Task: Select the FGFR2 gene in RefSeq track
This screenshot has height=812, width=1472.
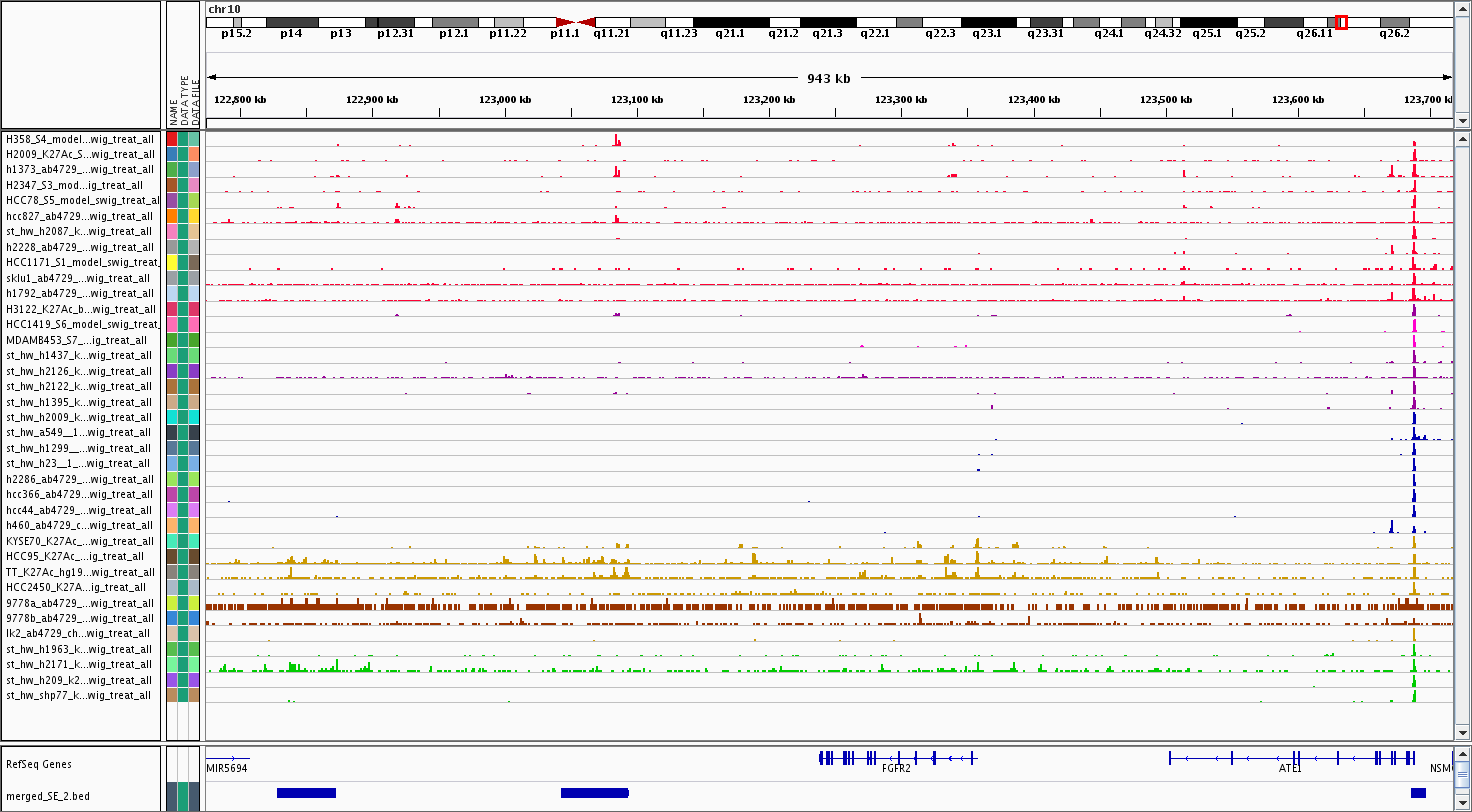Action: (896, 758)
